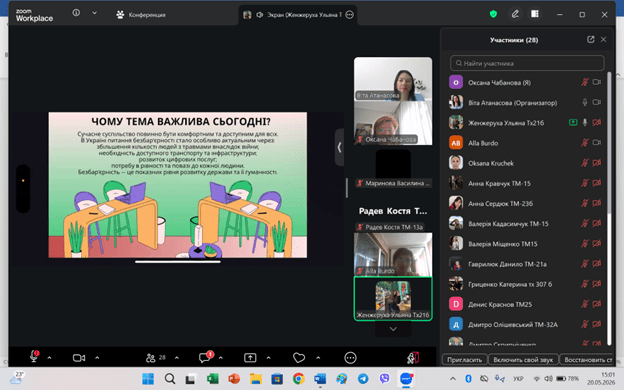Click avatar of Дмитро Олішевський ТМ-32А
The height and width of the screenshot is (390, 624).
(456, 324)
